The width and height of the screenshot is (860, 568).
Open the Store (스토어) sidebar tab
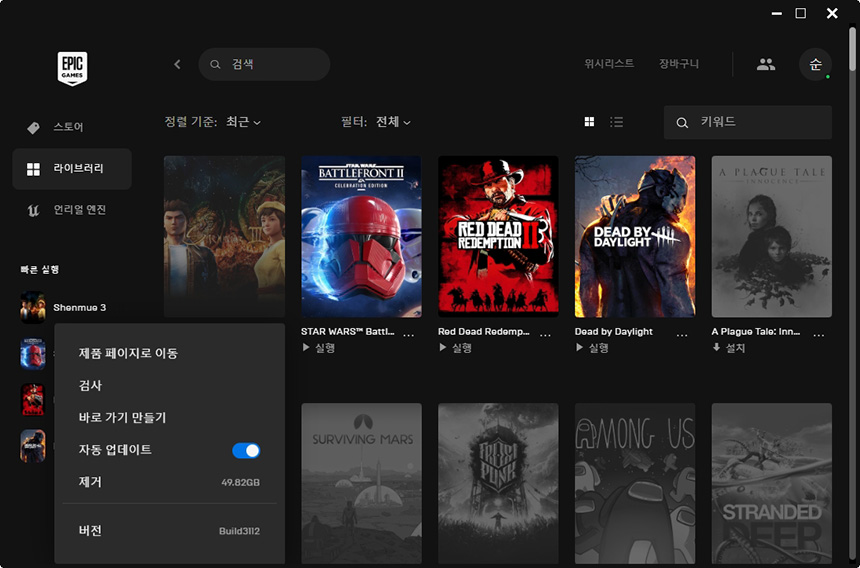[72, 127]
